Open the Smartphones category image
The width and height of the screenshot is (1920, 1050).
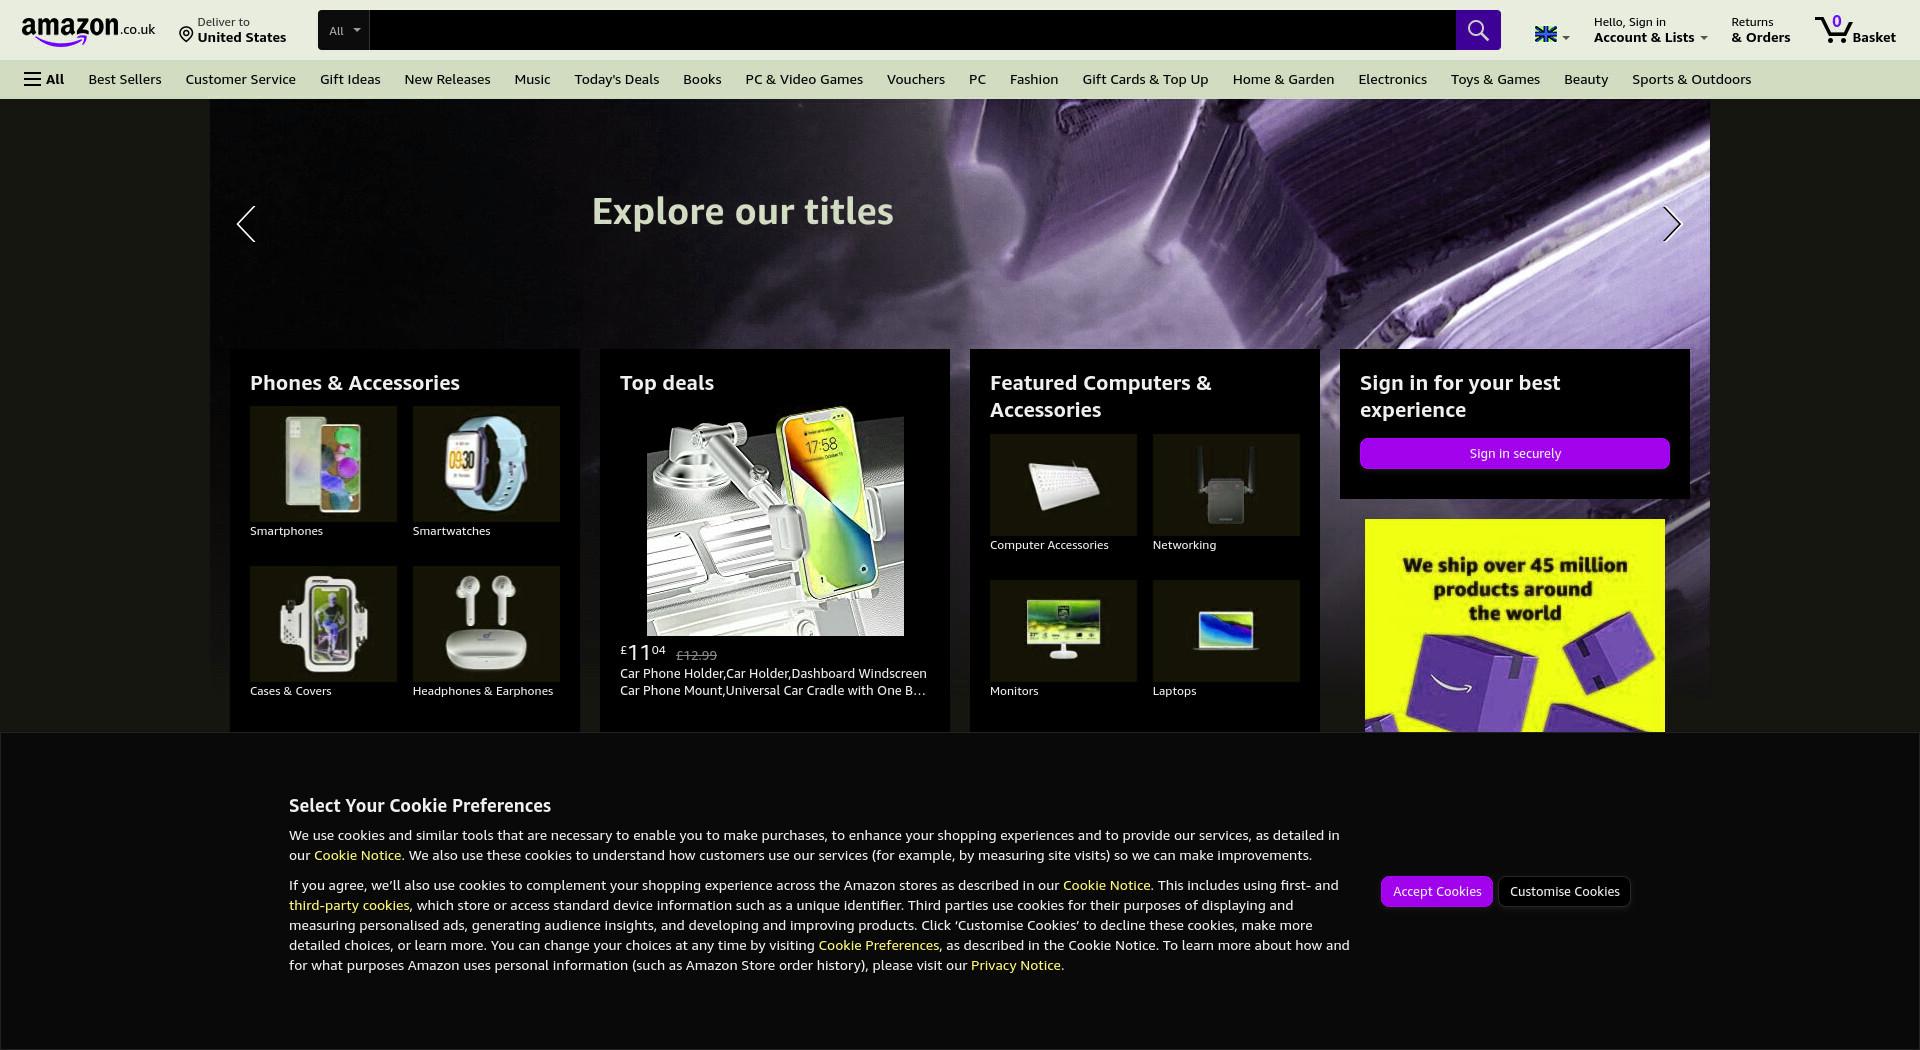(323, 464)
